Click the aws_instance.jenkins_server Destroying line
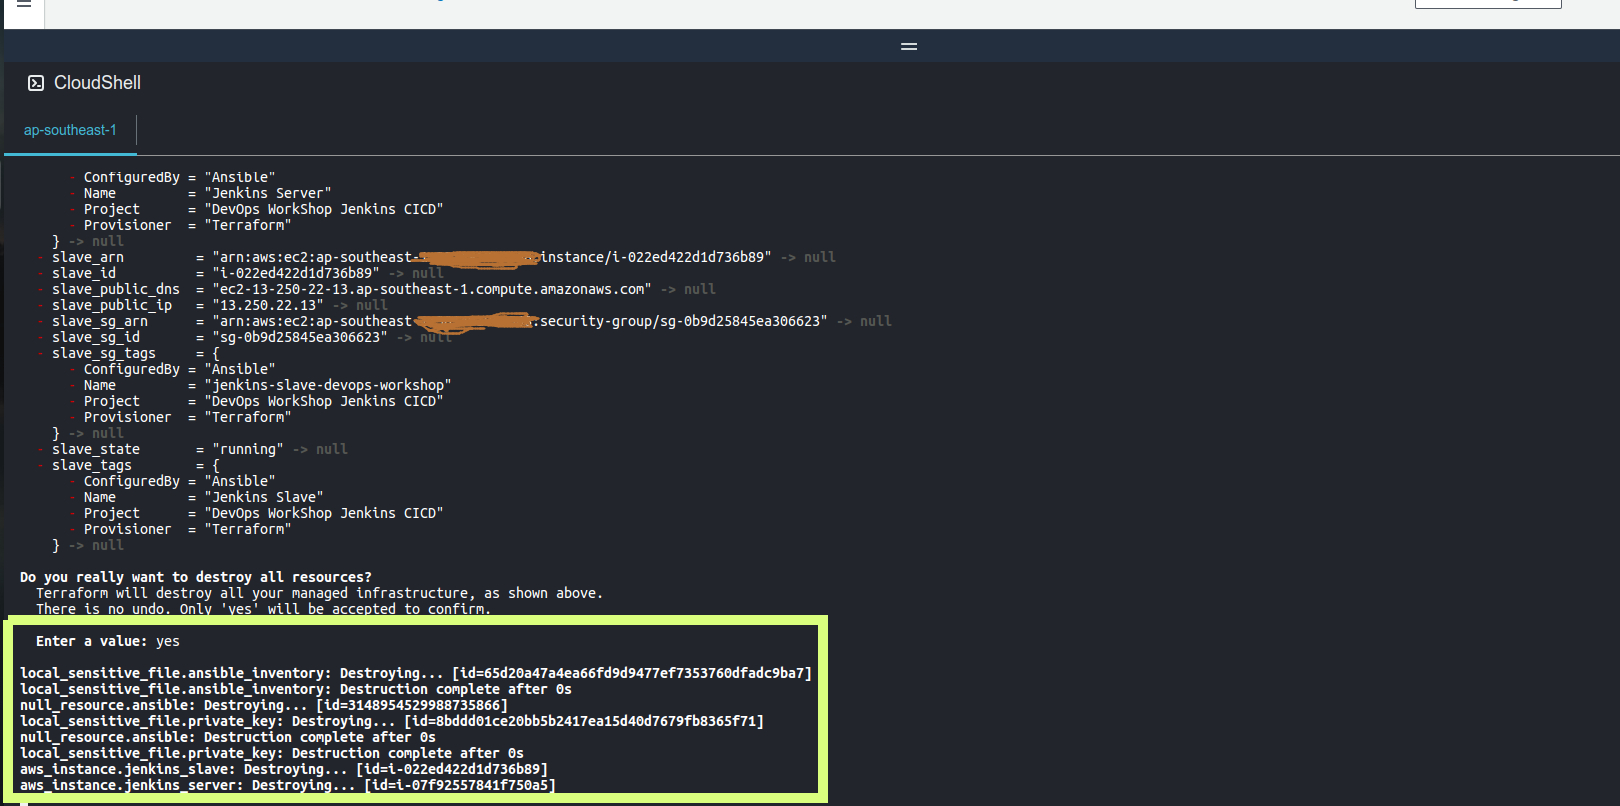 (288, 785)
